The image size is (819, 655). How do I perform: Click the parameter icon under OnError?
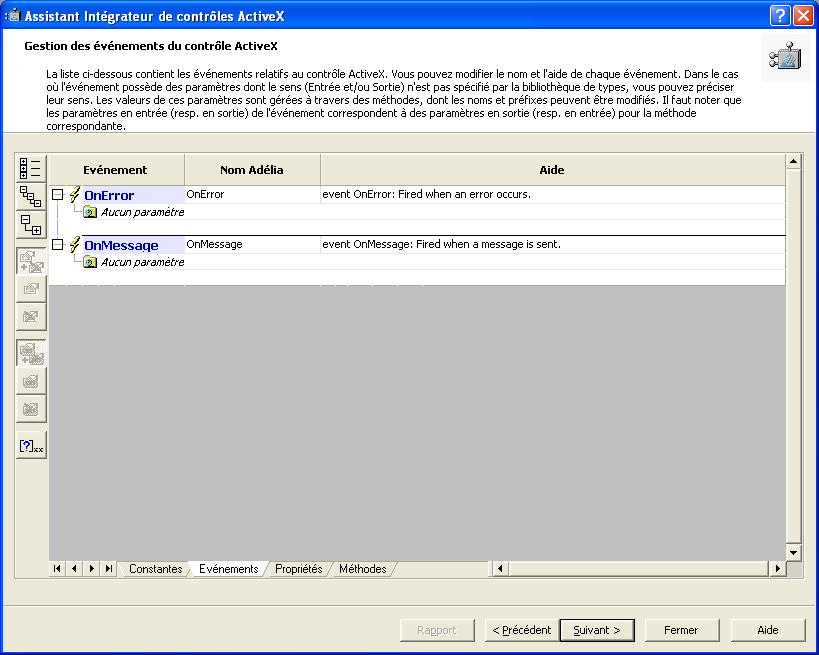(90, 212)
